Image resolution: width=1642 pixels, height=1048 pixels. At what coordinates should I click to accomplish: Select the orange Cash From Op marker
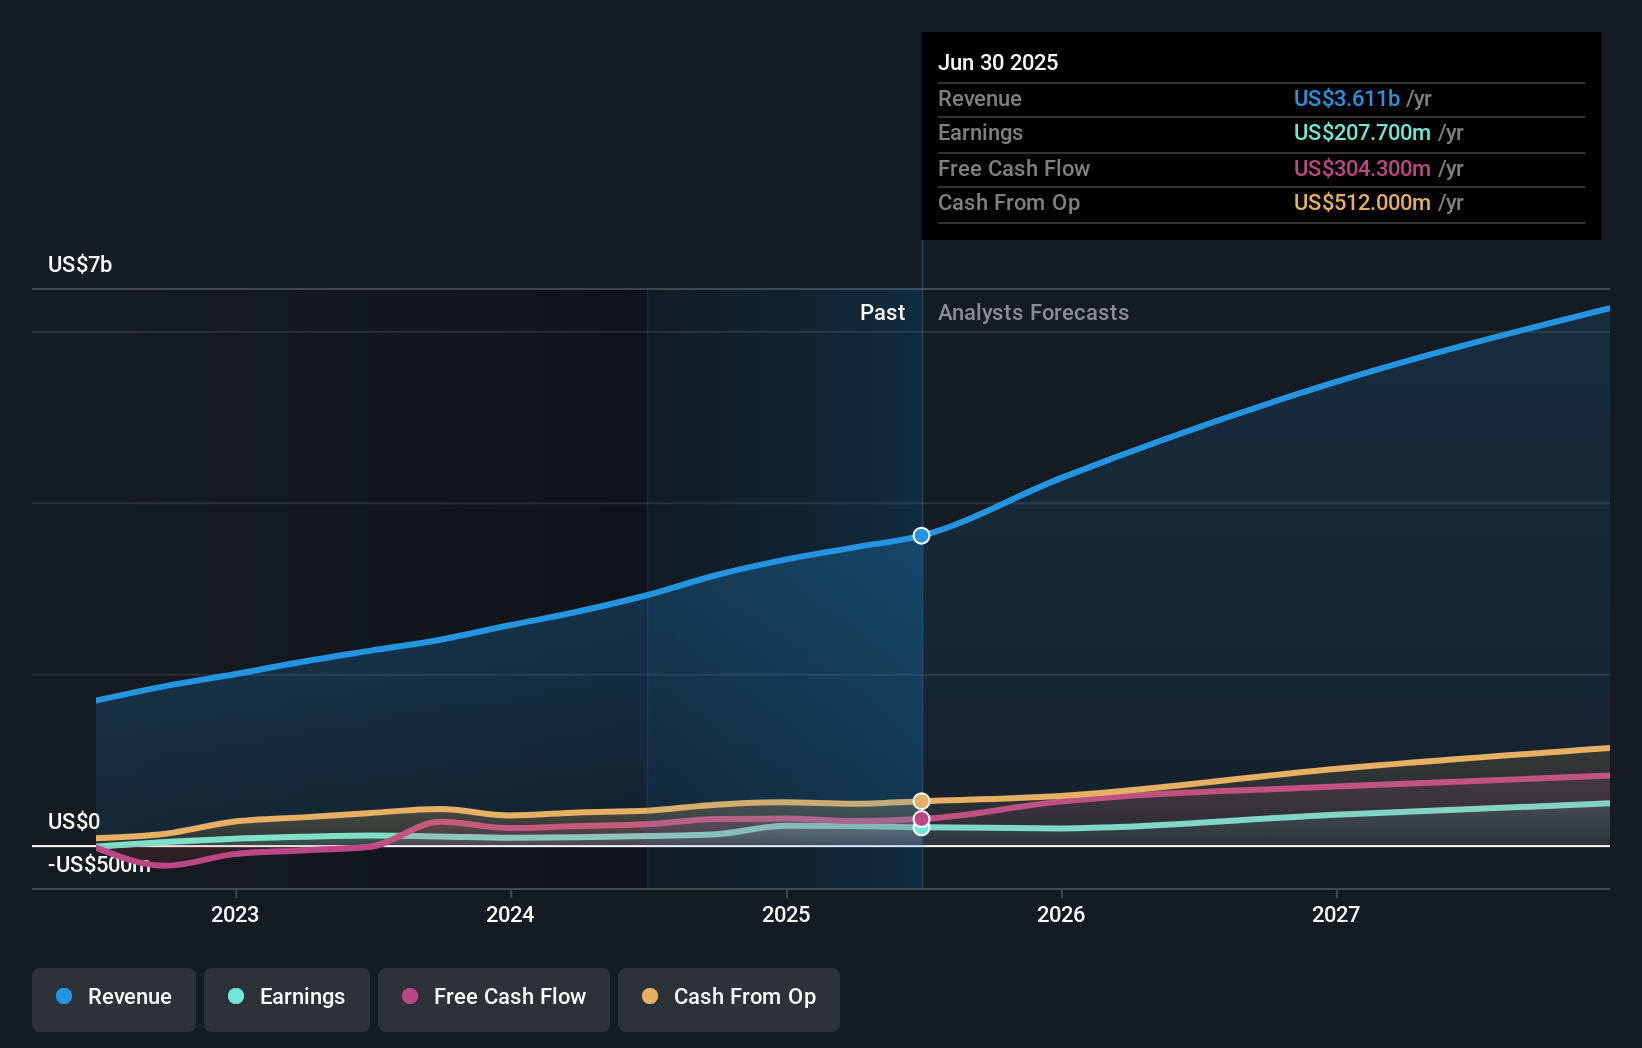tap(921, 800)
